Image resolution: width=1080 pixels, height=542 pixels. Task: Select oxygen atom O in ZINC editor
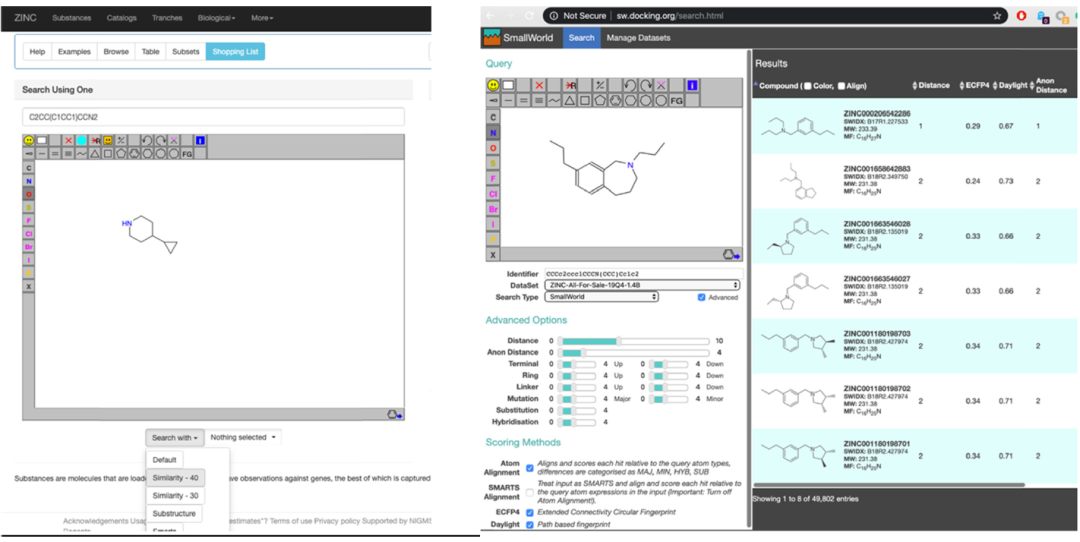click(x=28, y=194)
